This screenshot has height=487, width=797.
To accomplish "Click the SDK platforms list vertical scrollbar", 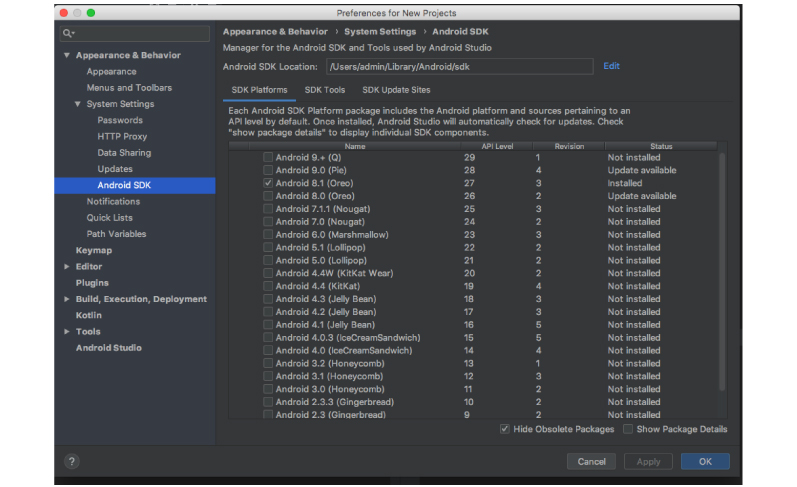I will [x=723, y=200].
